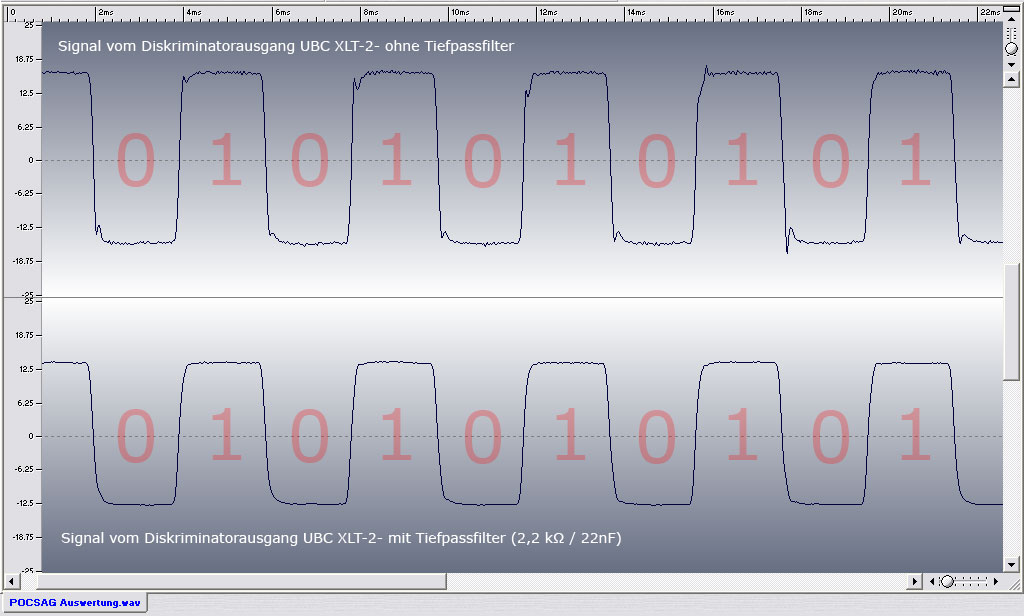This screenshot has width=1024, height=616.
Task: Click the horizontal zoom increase arrow
Action: (x=996, y=581)
